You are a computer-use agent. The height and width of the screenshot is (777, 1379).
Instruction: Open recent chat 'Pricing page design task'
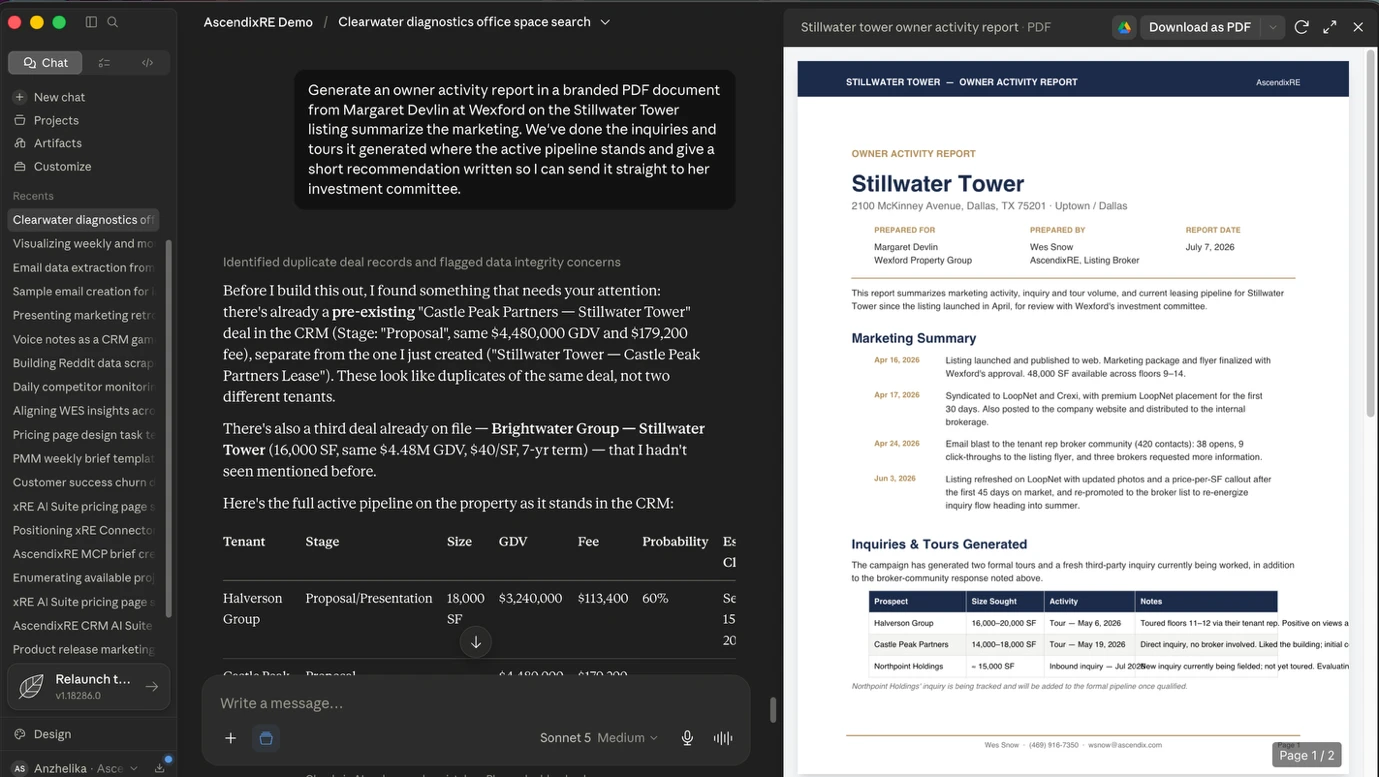point(83,435)
